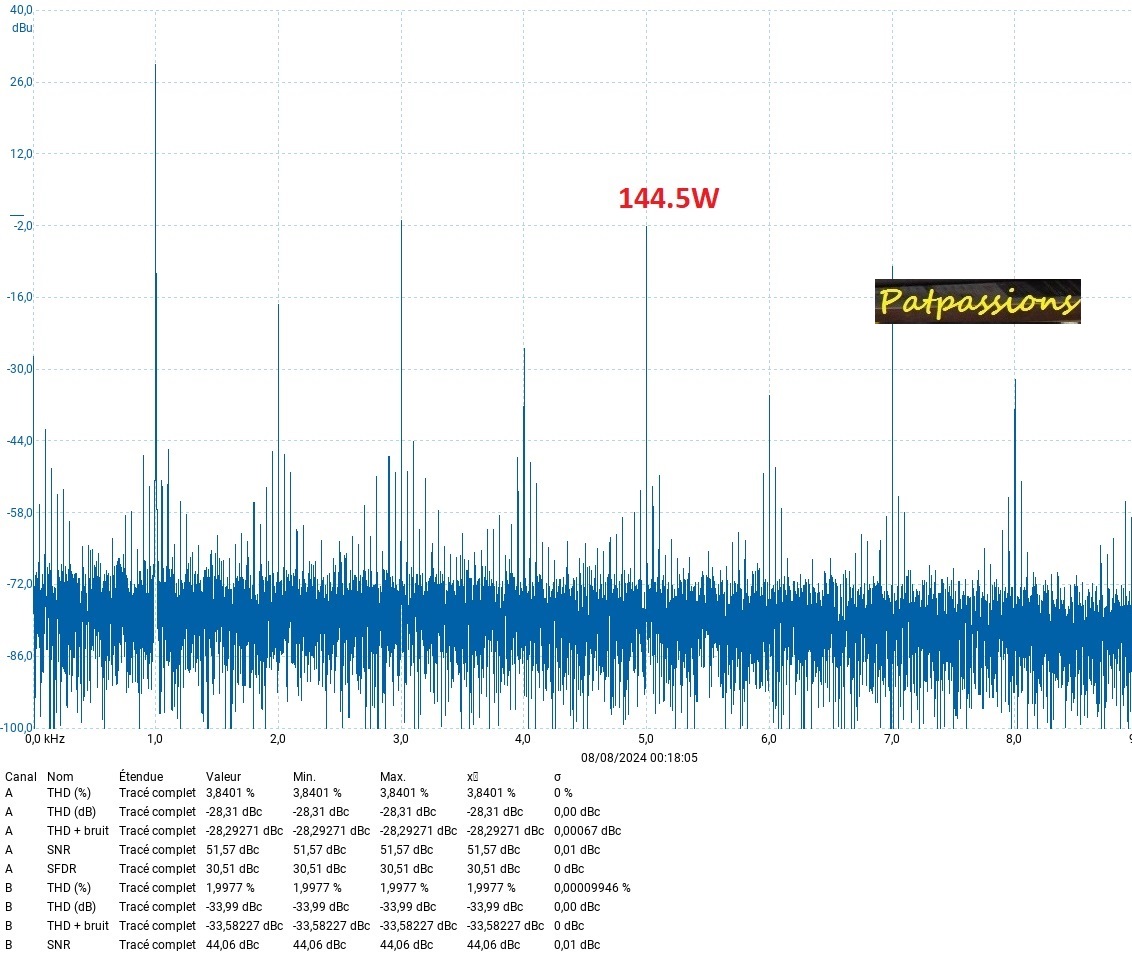Click the Patpassions watermark logo
This screenshot has width=1132, height=955.
tap(977, 301)
